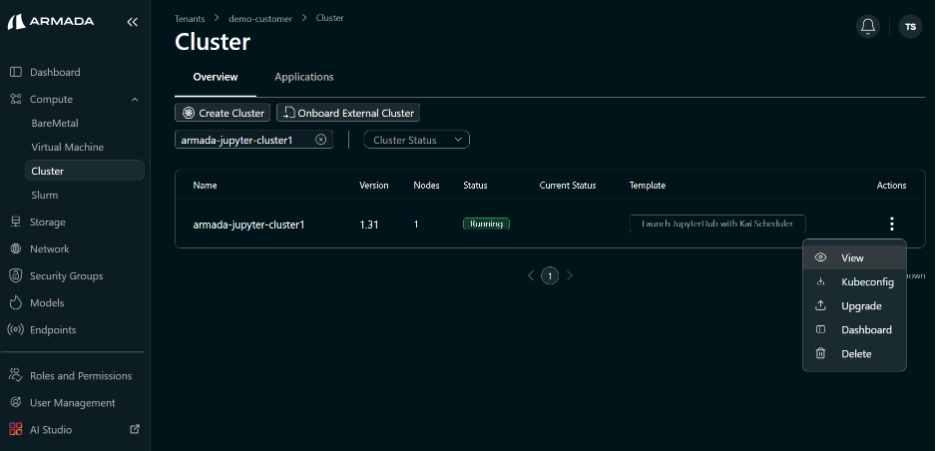Click the upload icon beside Upgrade

[821, 305]
